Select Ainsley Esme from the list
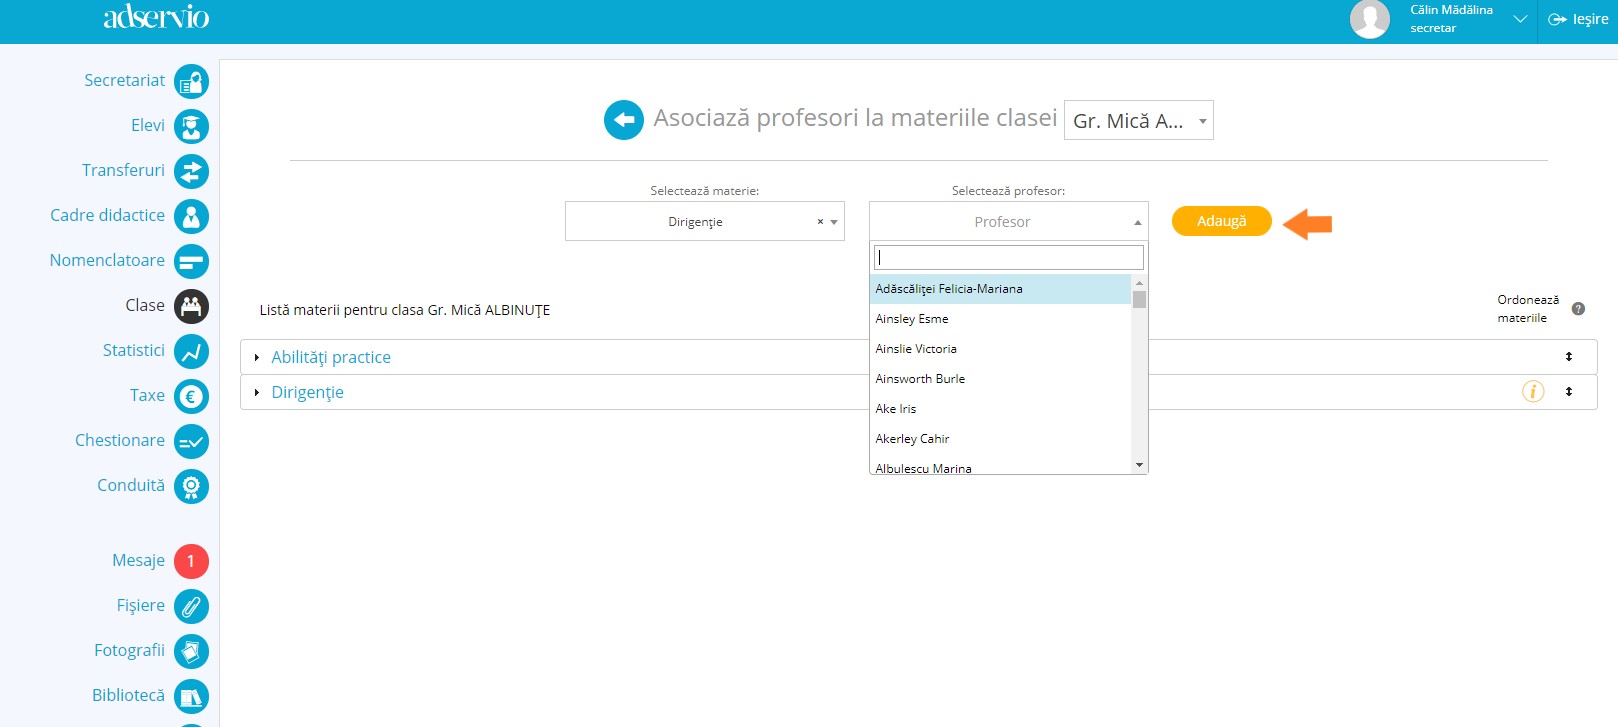The height and width of the screenshot is (727, 1618). coord(1001,319)
